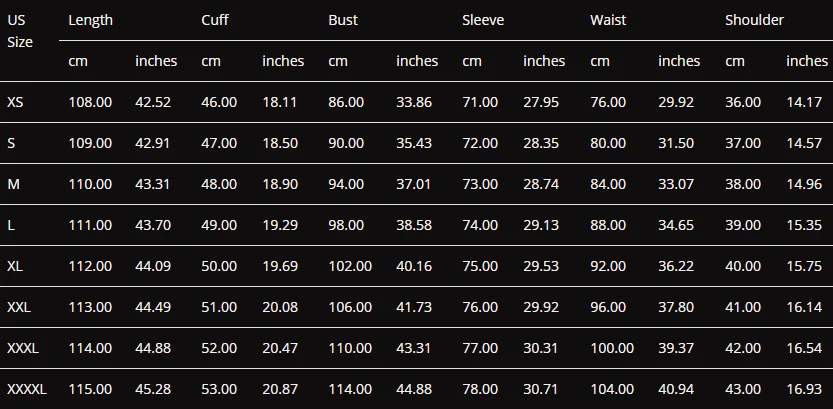The height and width of the screenshot is (409, 833).
Task: Click the Shoulder column header
Action: coord(754,20)
